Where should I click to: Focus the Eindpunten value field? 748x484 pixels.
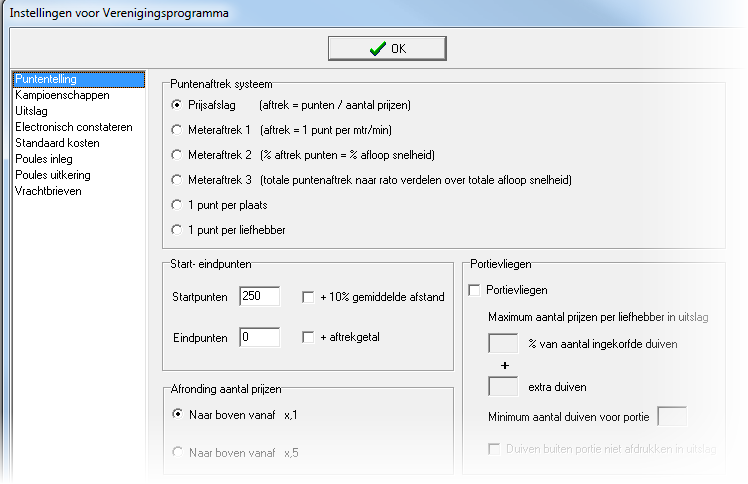[x=260, y=337]
